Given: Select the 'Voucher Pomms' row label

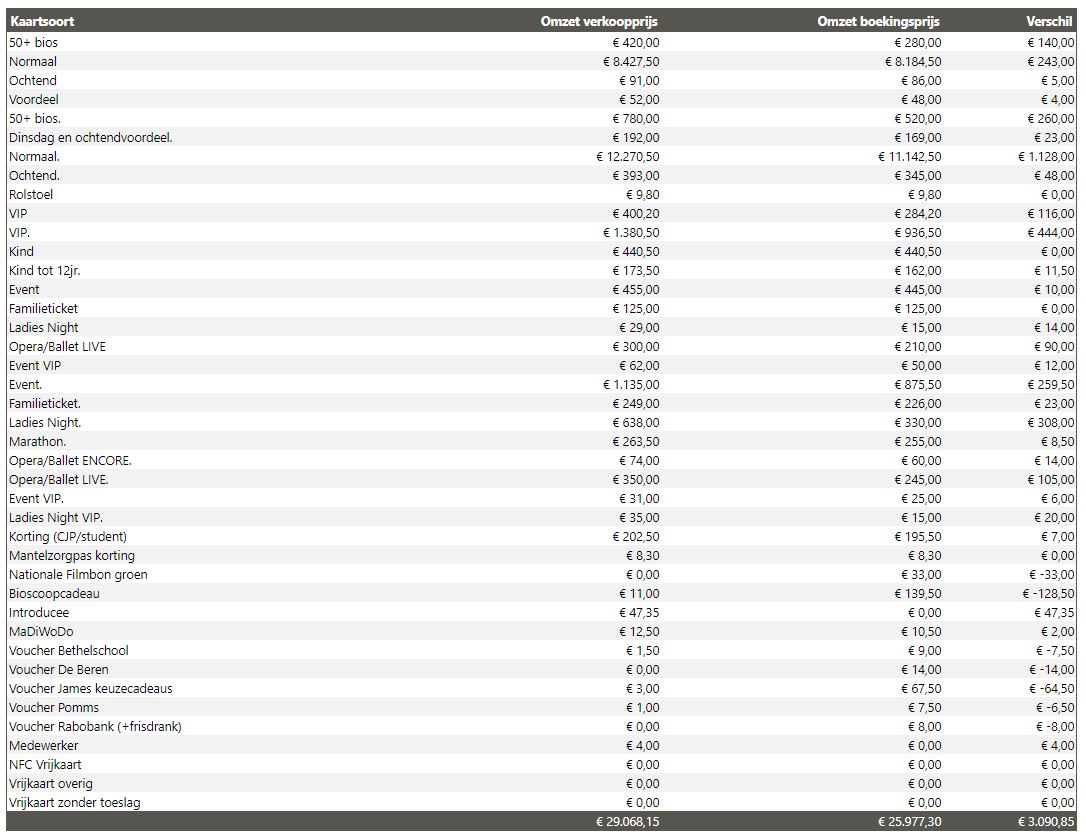Looking at the screenshot, I should point(54,708).
